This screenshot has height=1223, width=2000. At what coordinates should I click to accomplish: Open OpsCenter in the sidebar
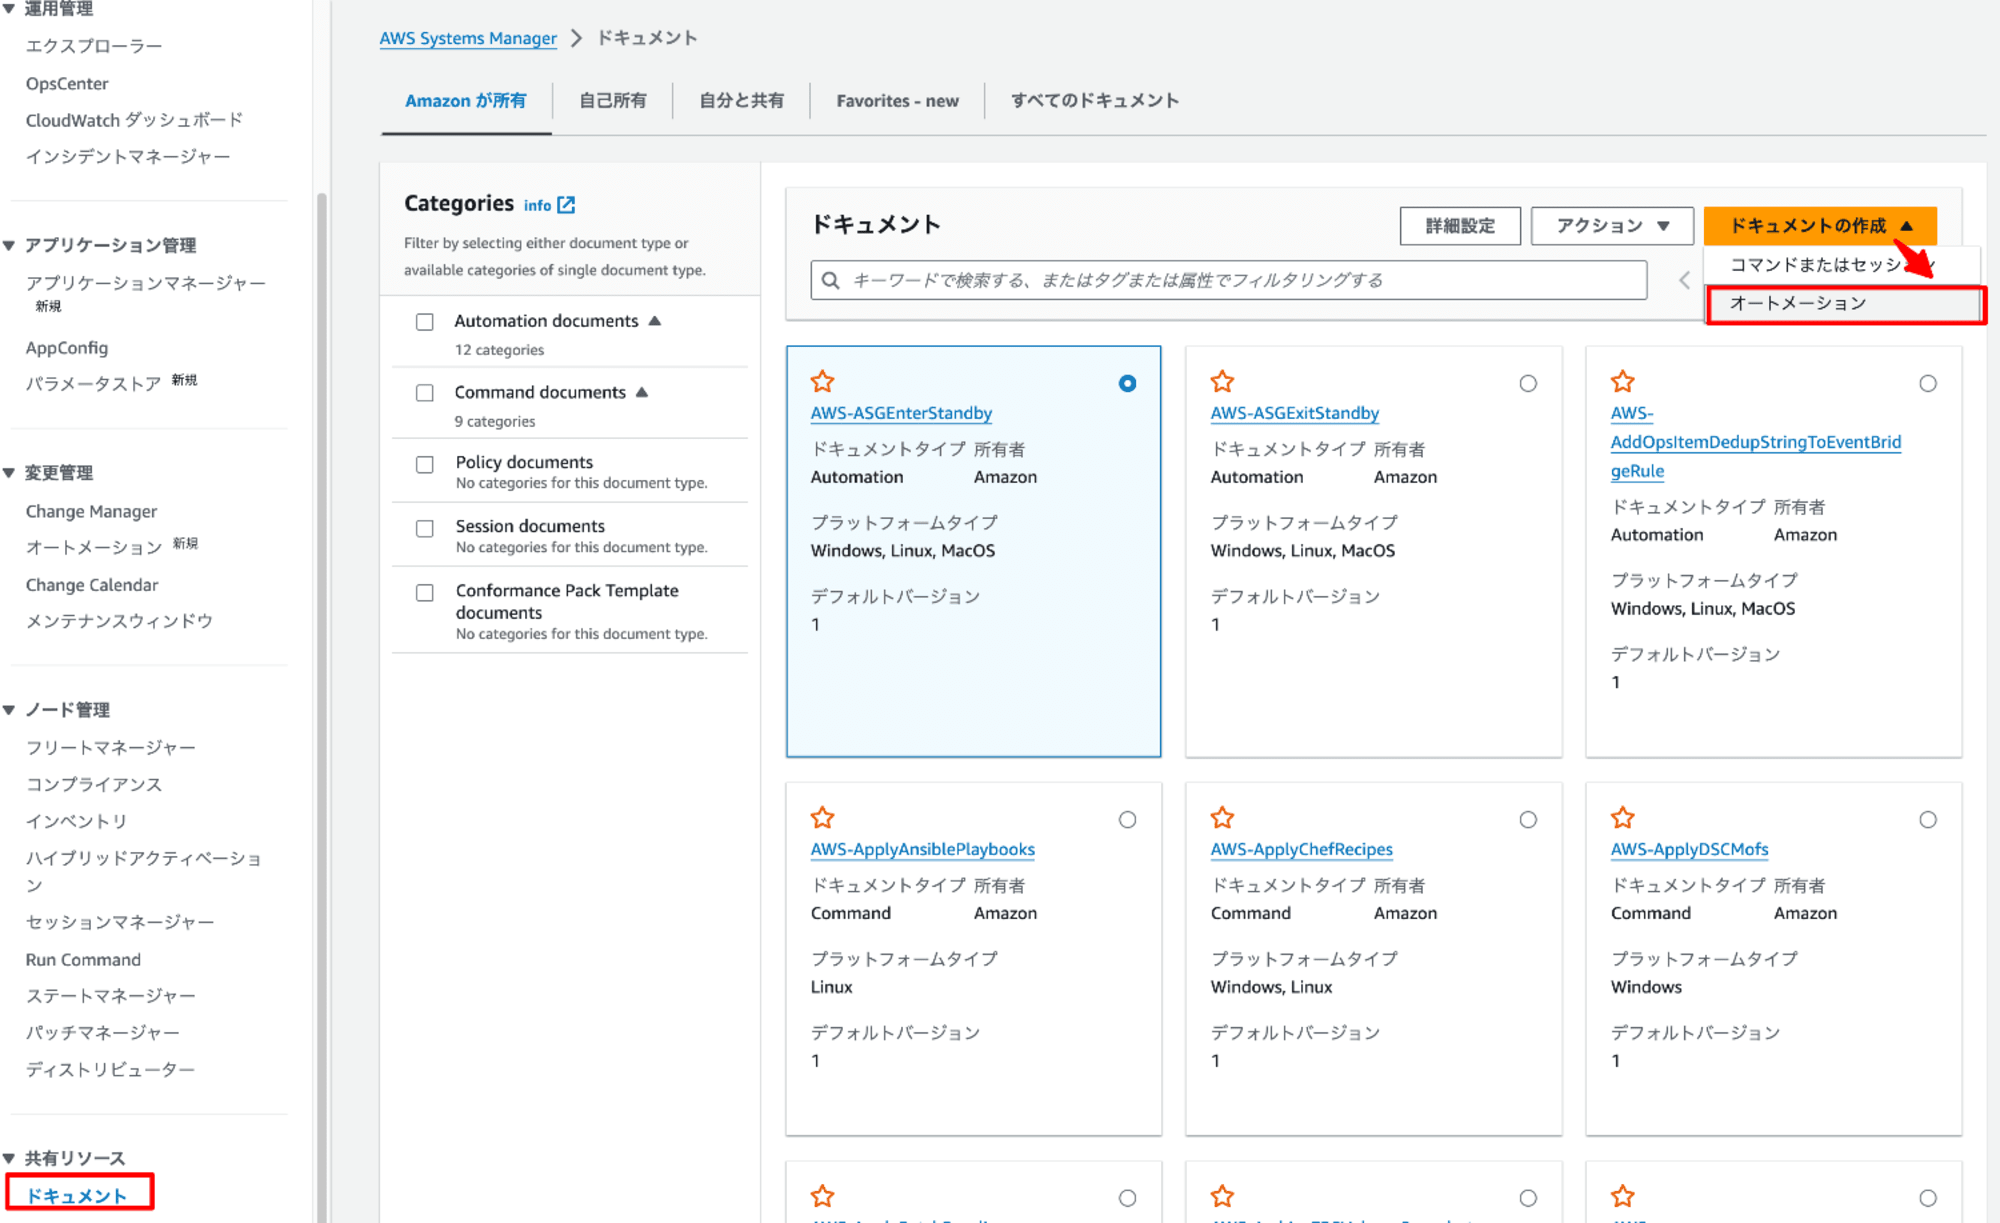(x=67, y=83)
